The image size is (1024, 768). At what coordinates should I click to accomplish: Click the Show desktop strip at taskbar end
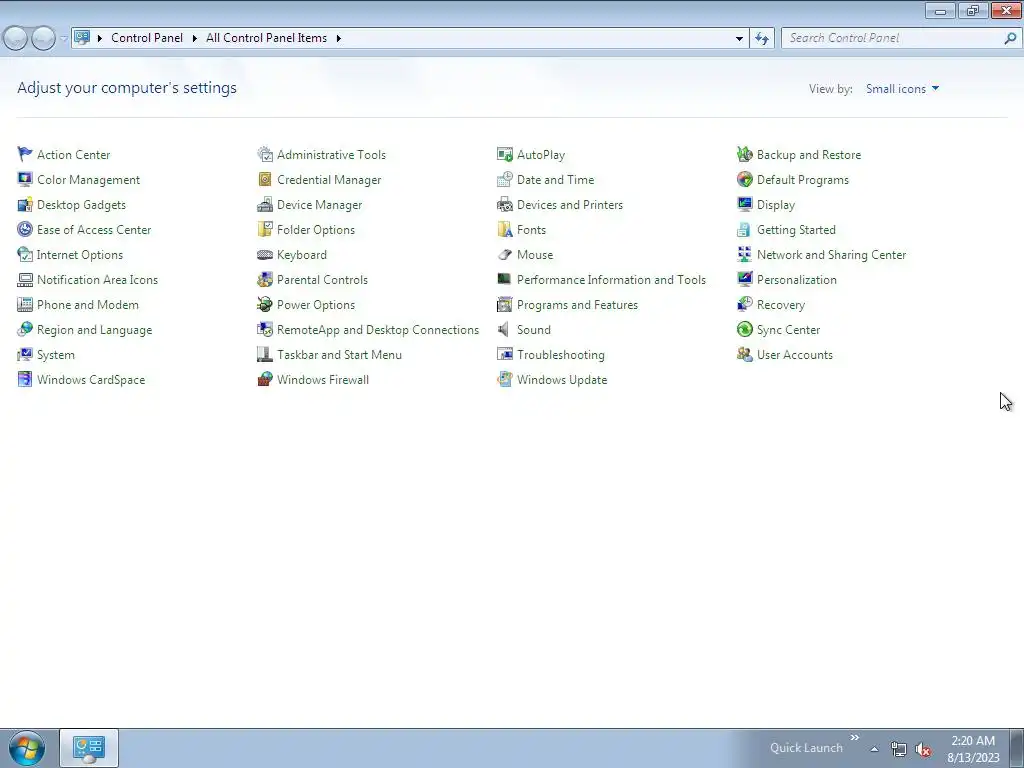pyautogui.click(x=1017, y=748)
